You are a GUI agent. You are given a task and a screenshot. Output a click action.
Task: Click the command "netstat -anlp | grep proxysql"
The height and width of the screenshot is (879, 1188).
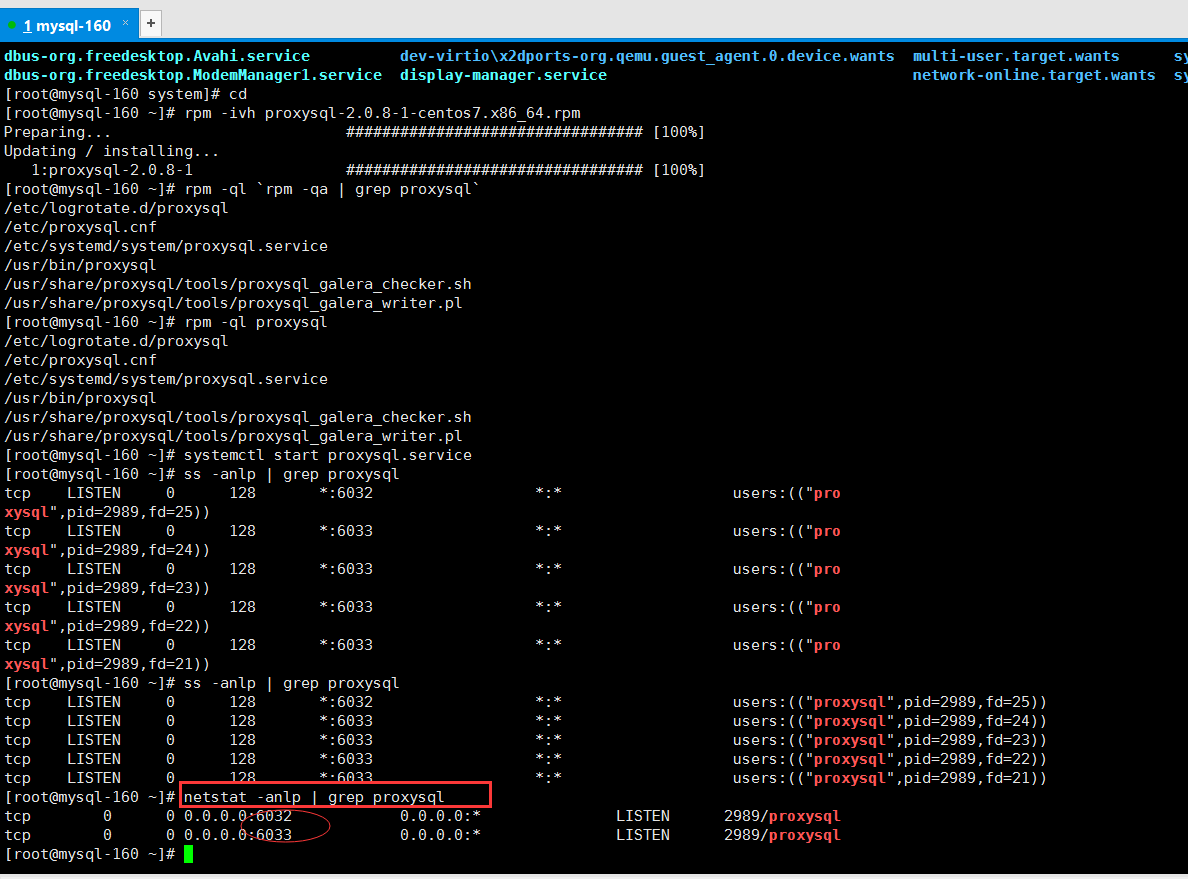(x=314, y=797)
